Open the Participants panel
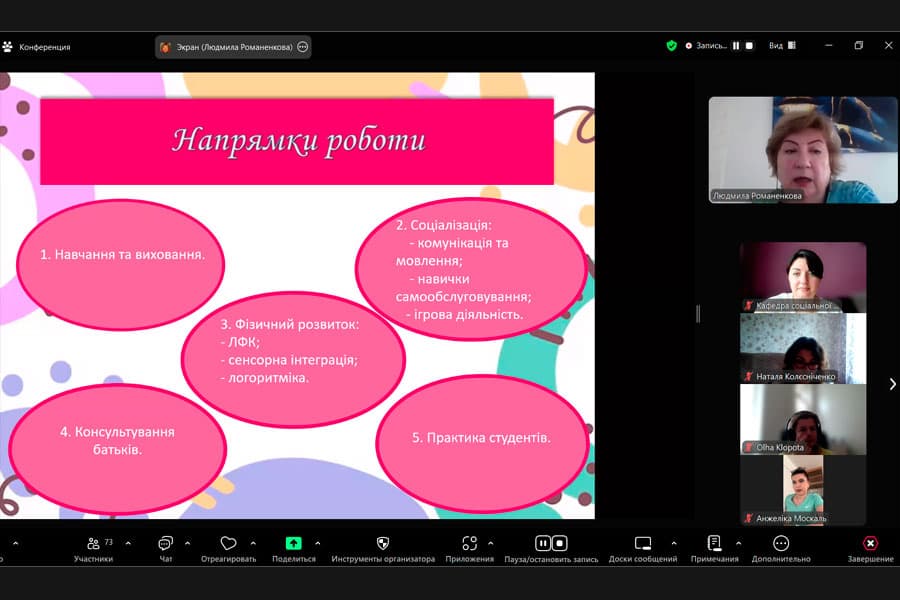900x600 pixels. [93, 549]
